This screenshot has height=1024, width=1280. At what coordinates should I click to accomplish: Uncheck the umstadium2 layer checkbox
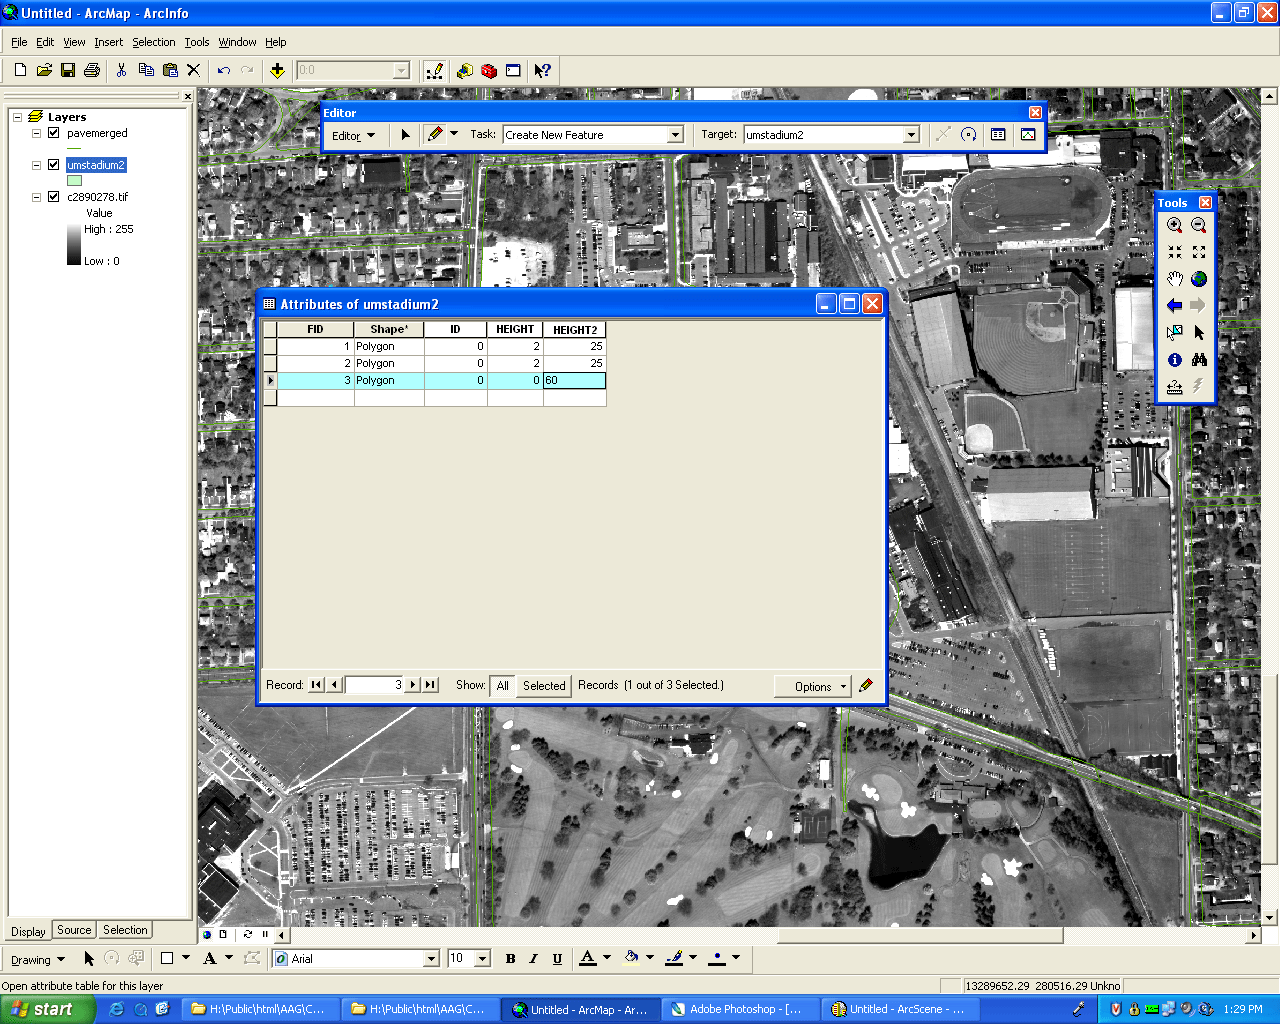(x=54, y=165)
